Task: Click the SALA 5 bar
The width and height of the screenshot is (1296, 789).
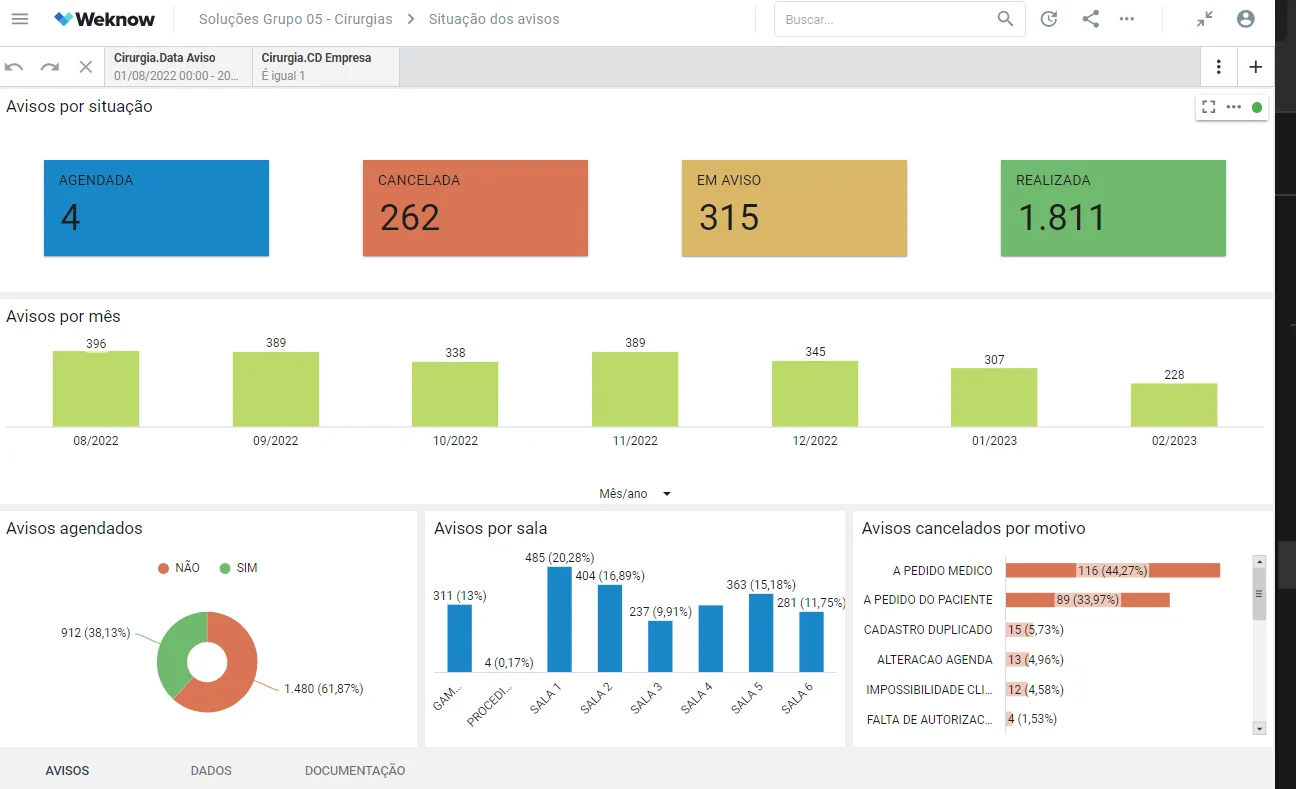Action: click(x=761, y=633)
